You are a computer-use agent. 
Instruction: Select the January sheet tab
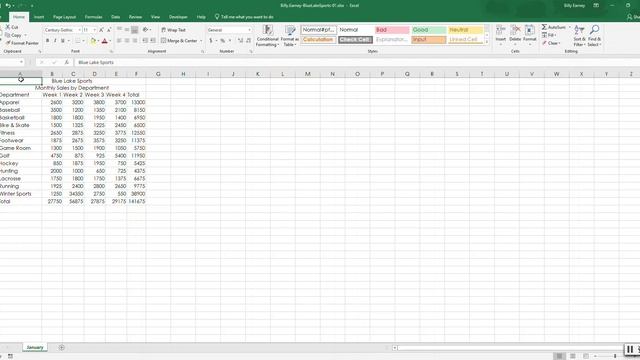(35, 348)
